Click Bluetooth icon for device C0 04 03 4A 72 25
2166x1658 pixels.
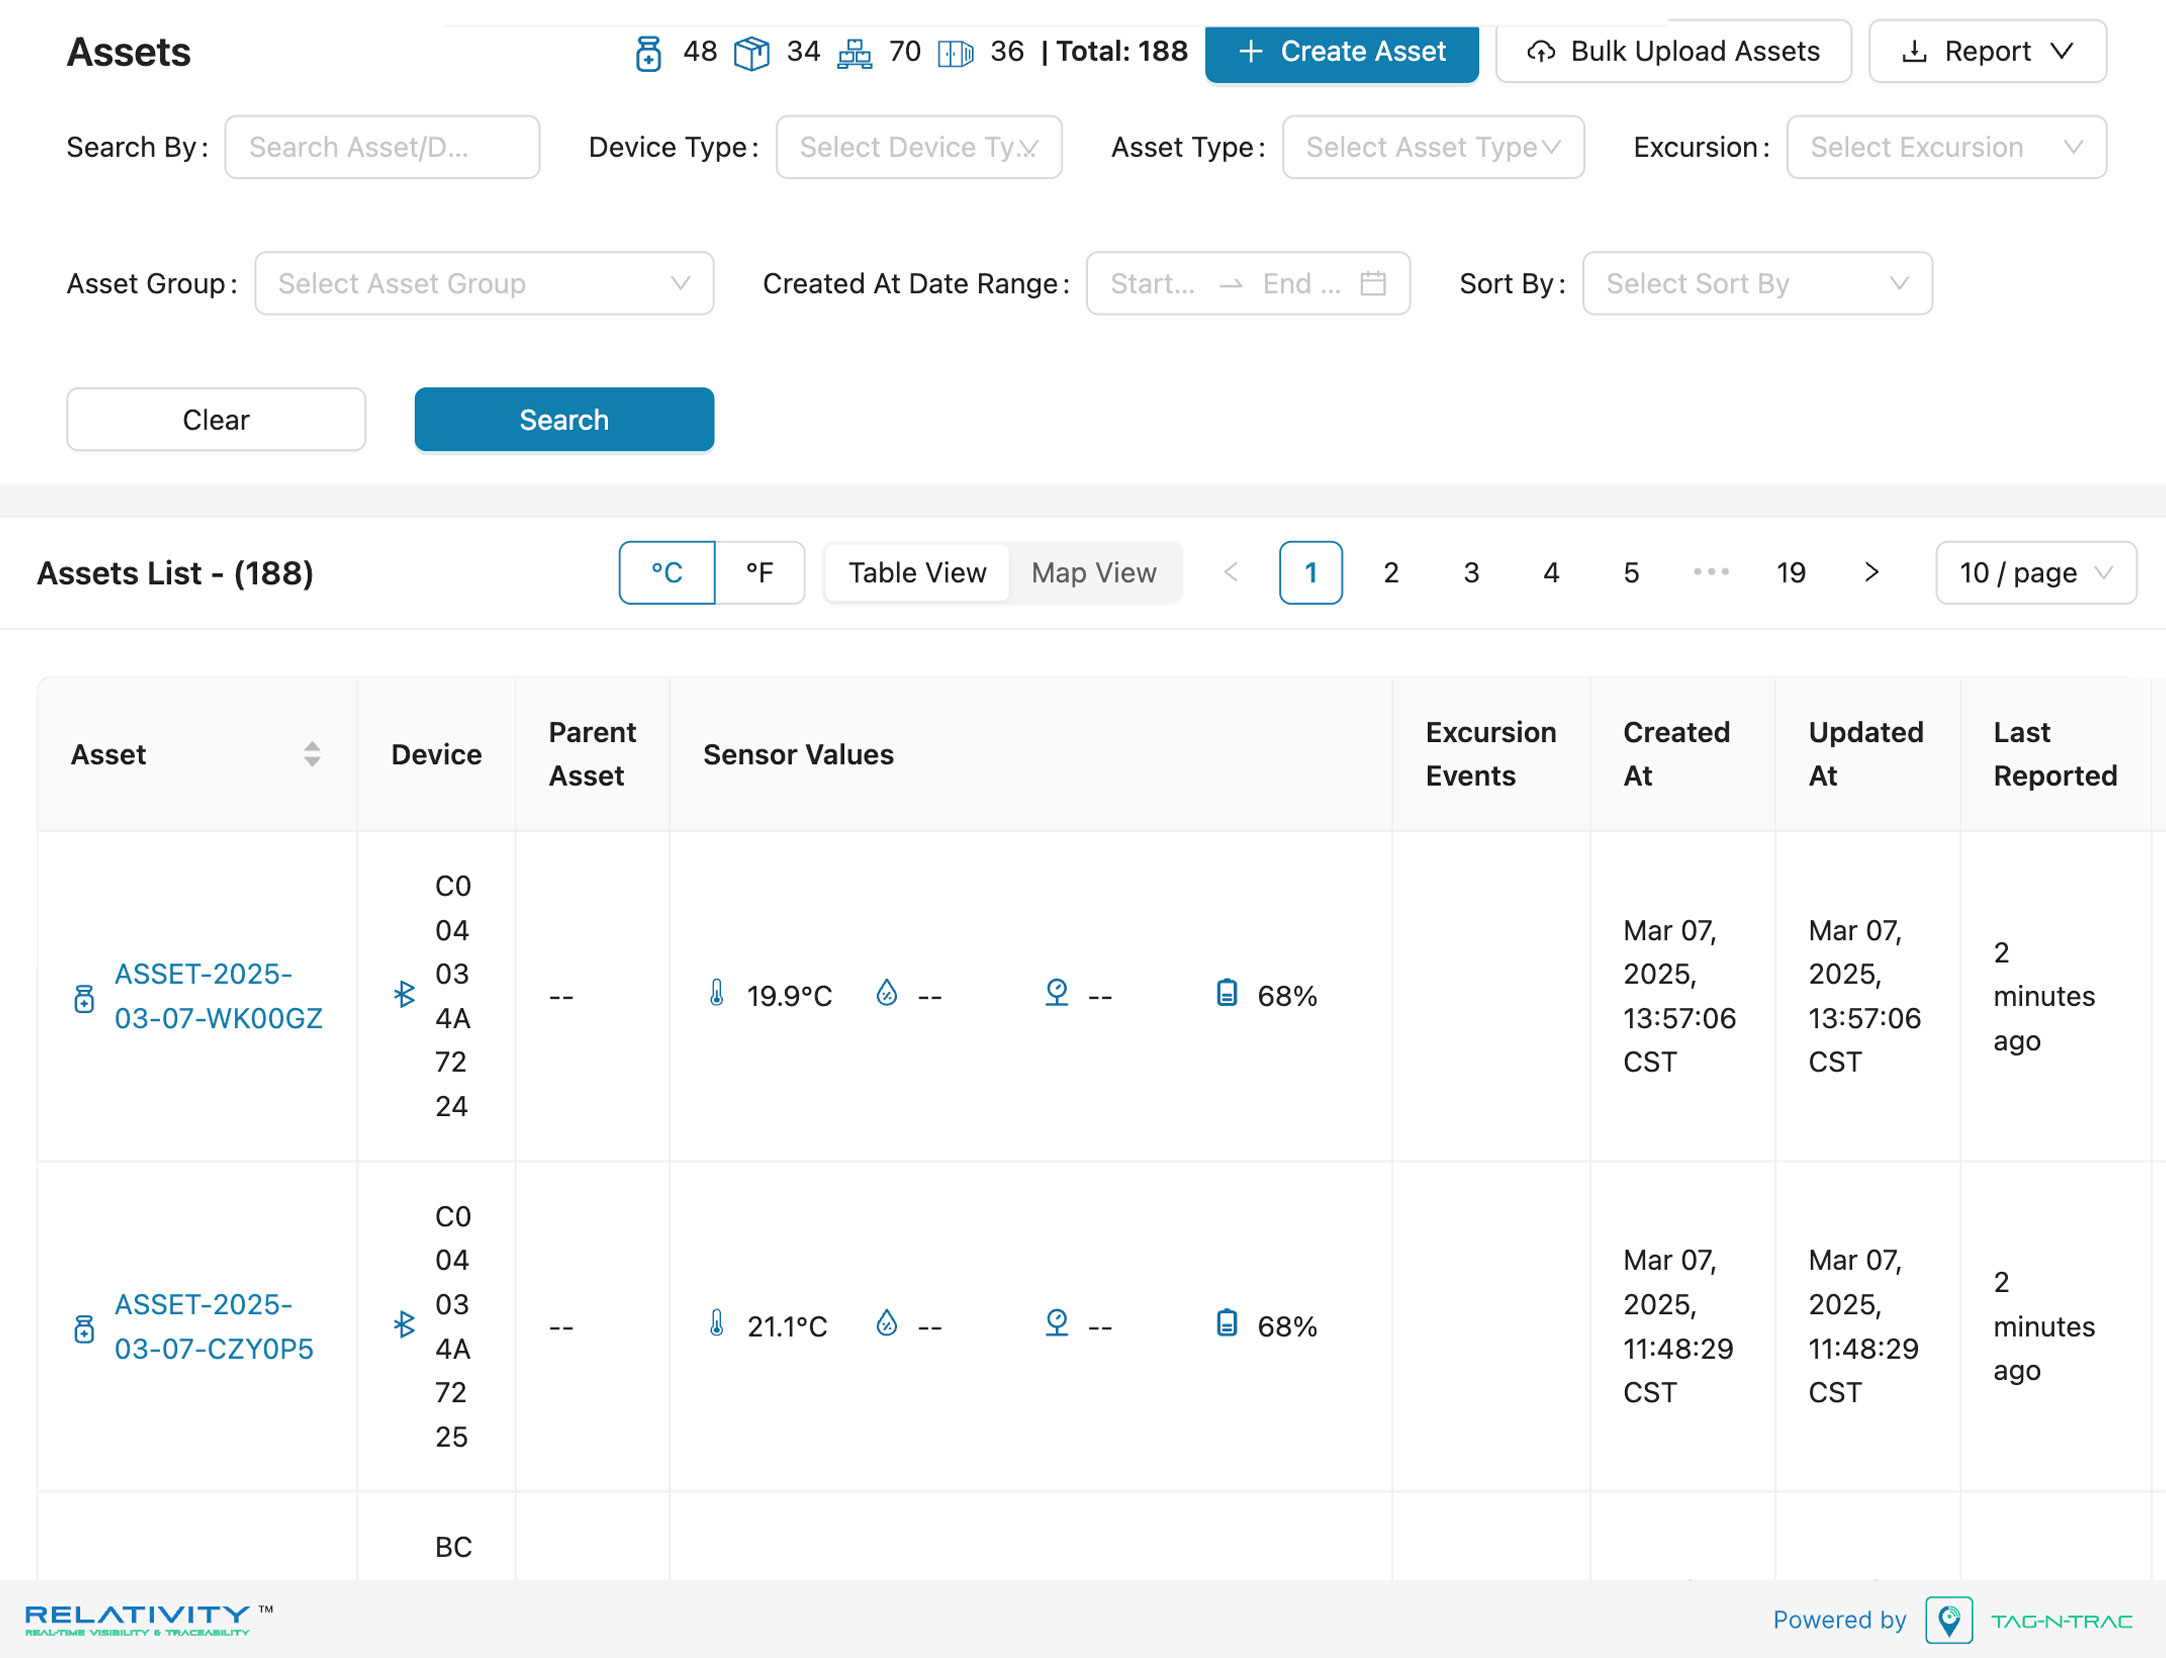(x=404, y=1324)
